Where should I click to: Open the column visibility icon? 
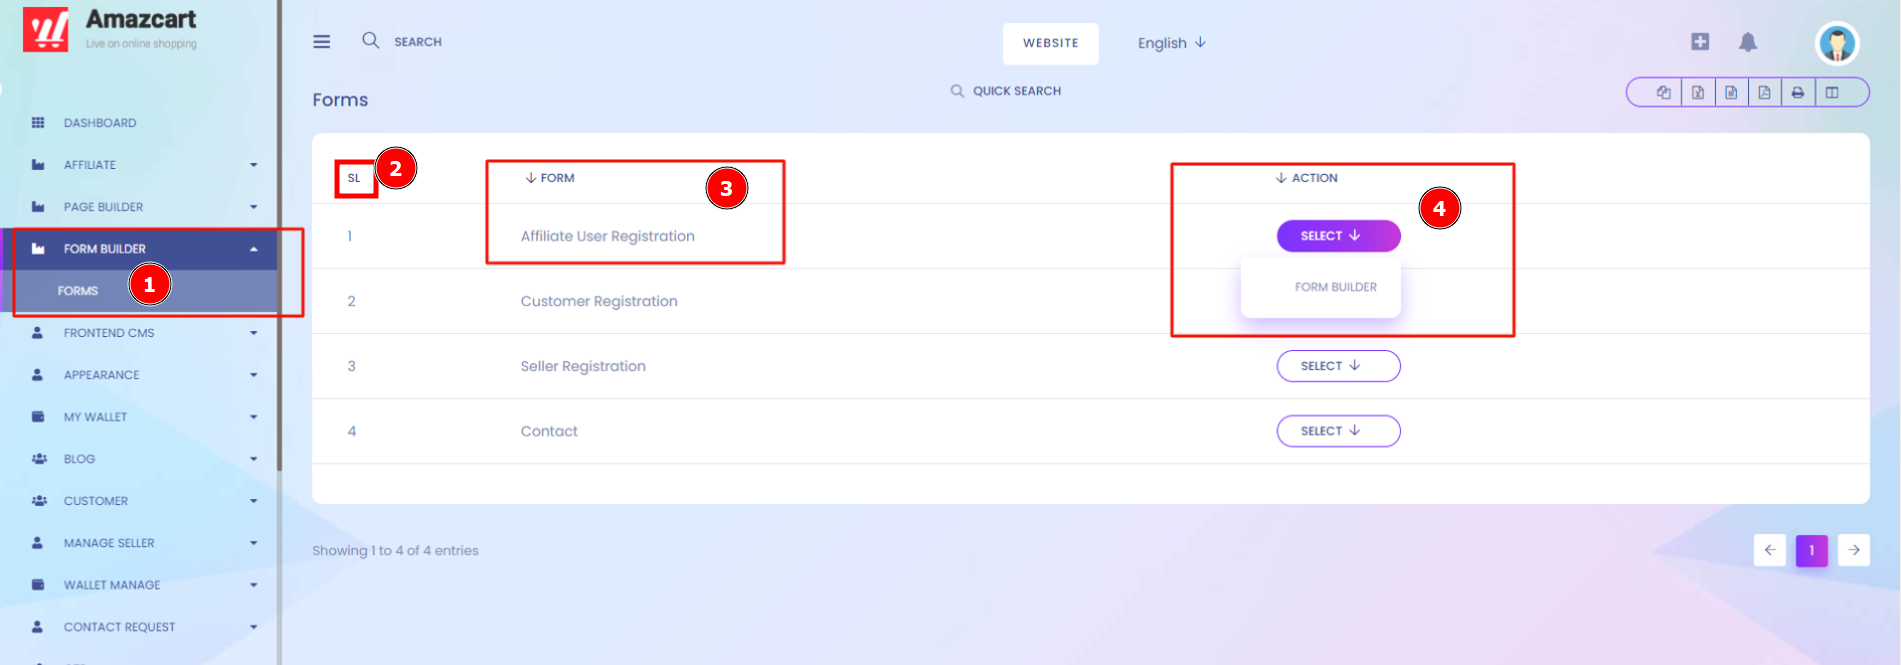(x=1832, y=92)
